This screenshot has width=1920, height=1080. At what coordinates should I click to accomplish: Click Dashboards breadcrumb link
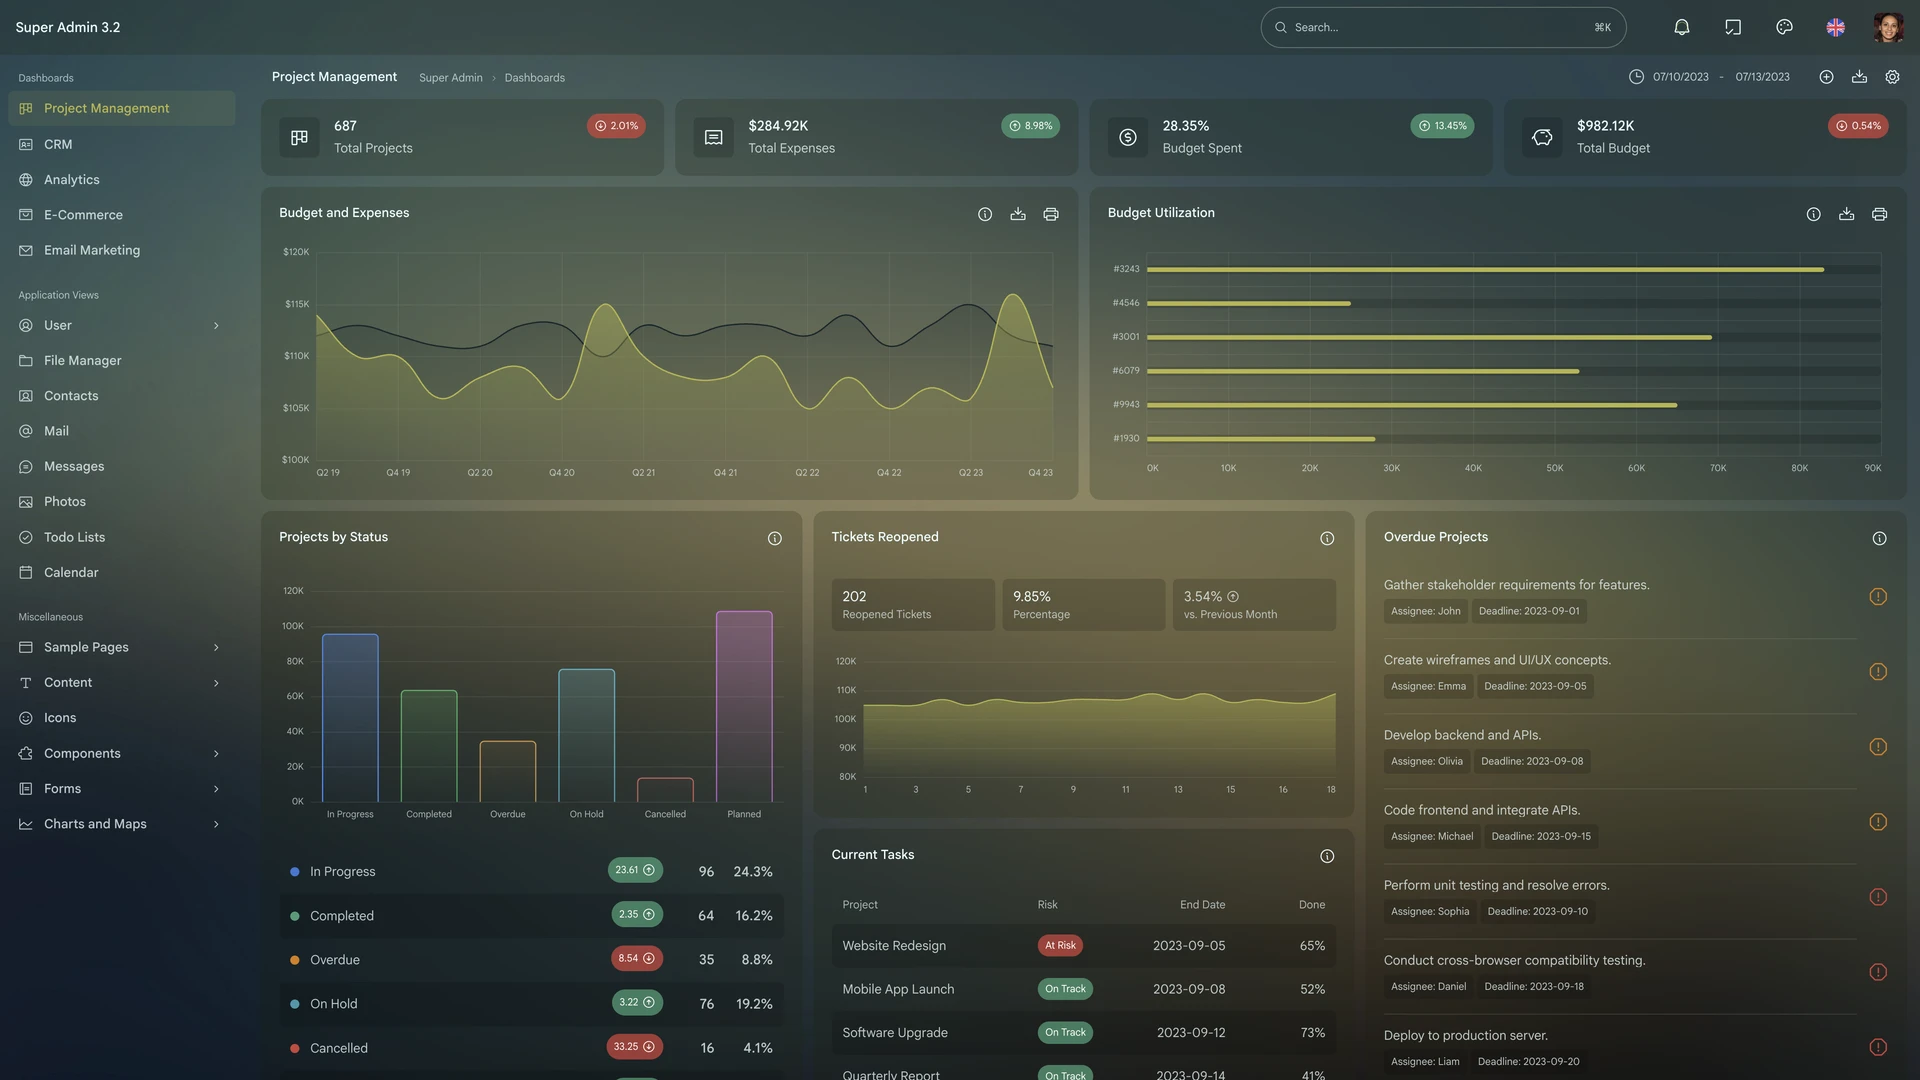click(534, 78)
